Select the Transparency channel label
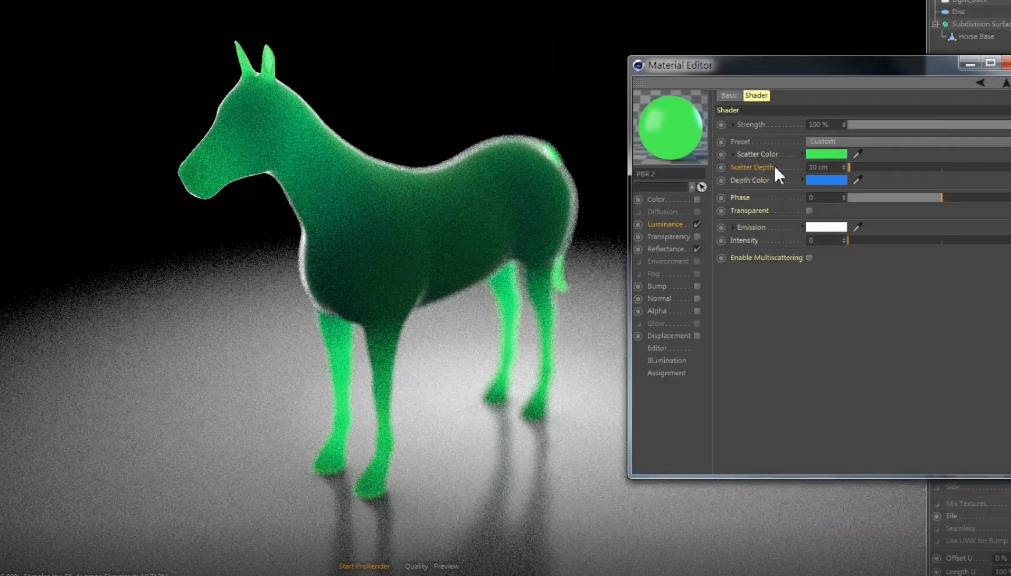Image resolution: width=1011 pixels, height=576 pixels. point(669,237)
